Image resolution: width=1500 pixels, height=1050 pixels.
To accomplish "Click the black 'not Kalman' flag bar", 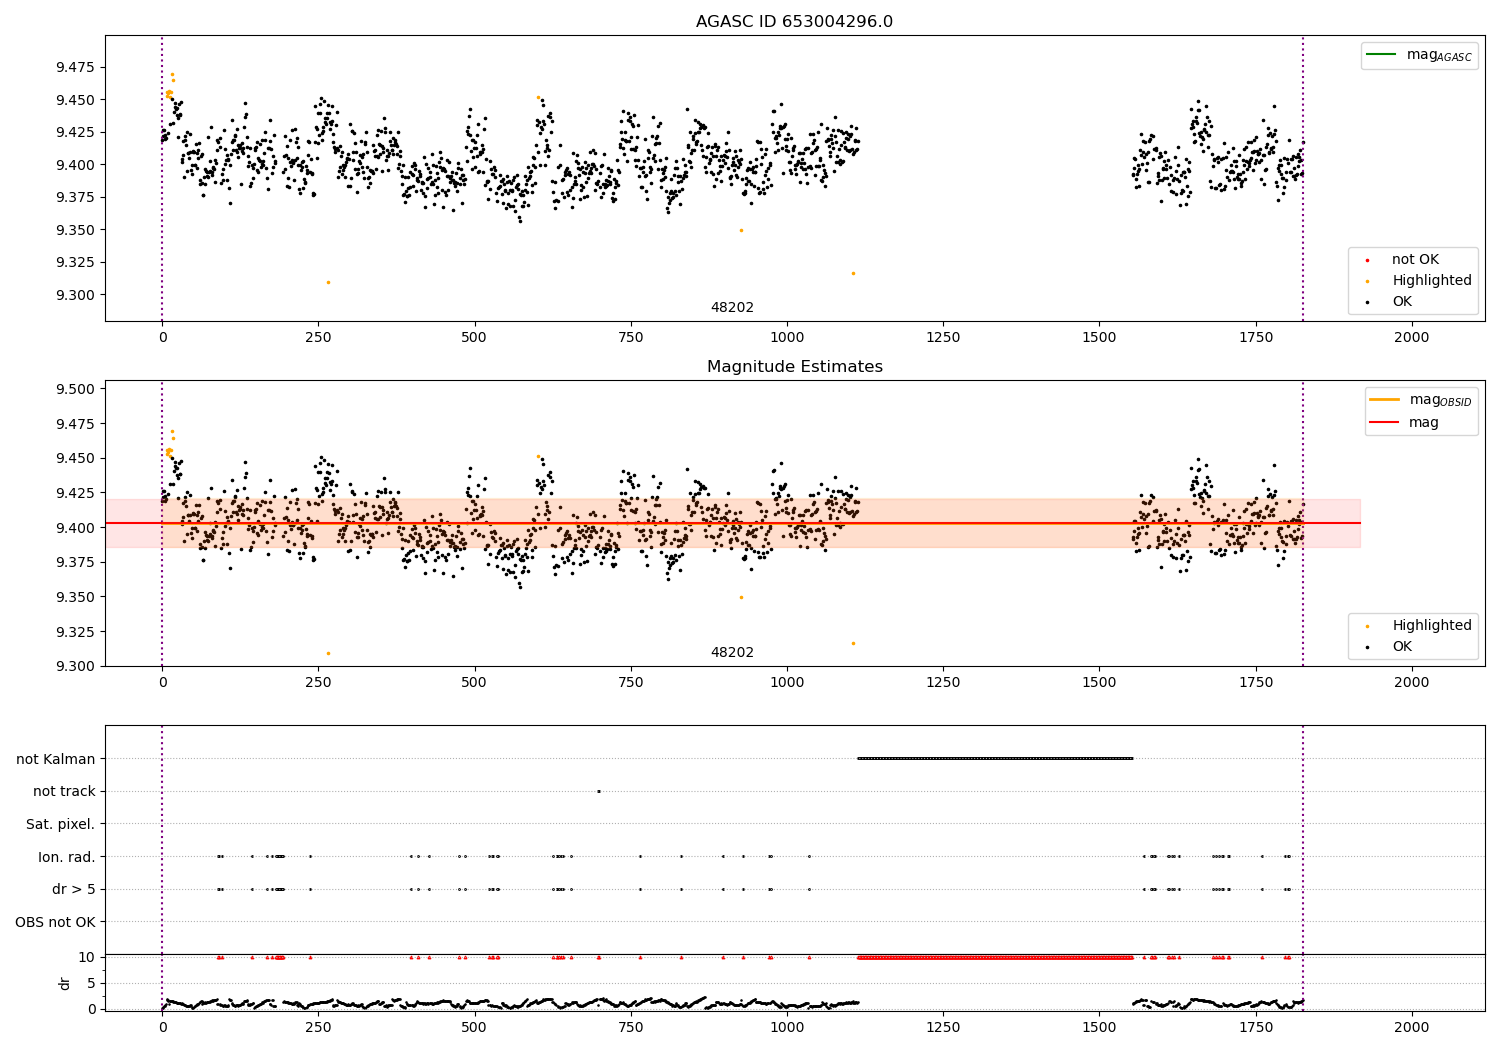I will coord(995,758).
